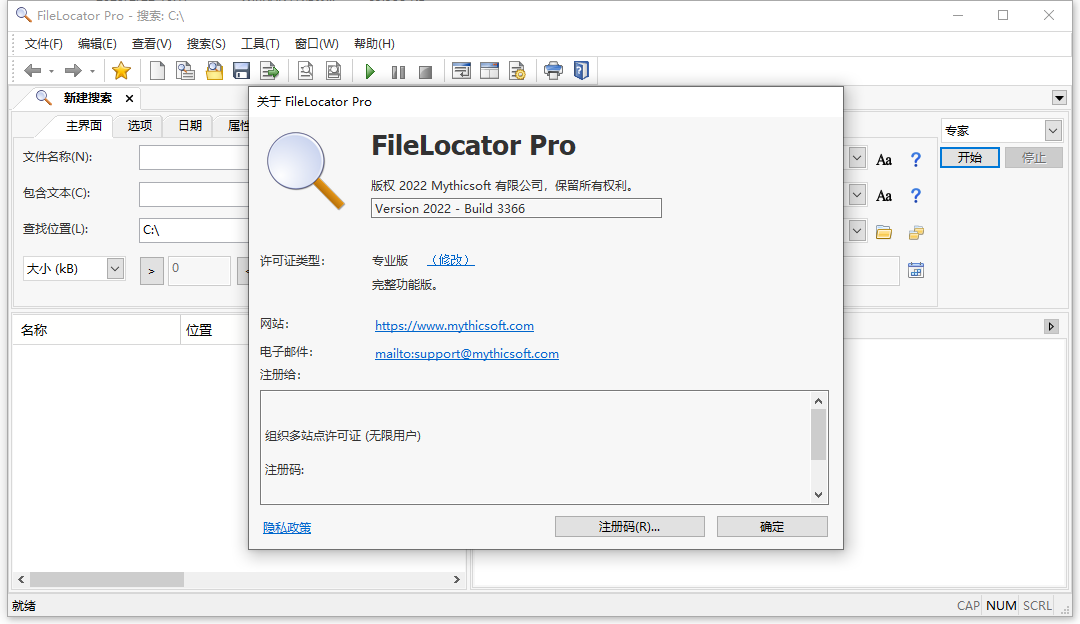The height and width of the screenshot is (624, 1080).
Task: Open the file name options dropdown arrow
Action: tap(857, 157)
